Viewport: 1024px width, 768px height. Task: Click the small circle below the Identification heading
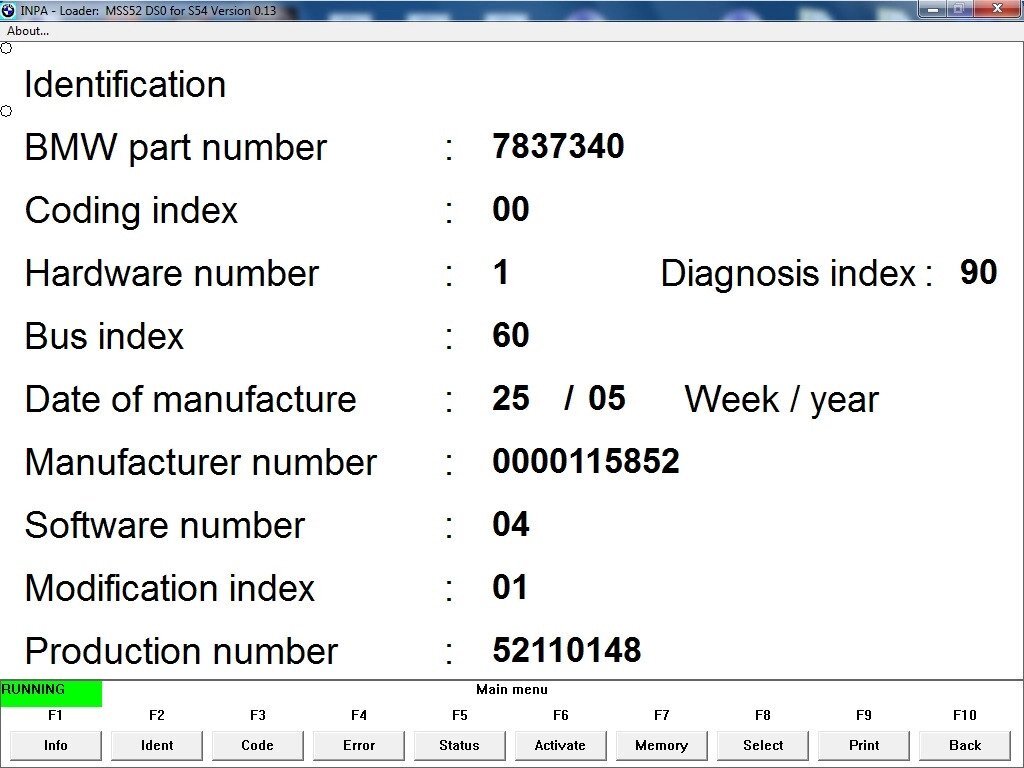[x=6, y=111]
